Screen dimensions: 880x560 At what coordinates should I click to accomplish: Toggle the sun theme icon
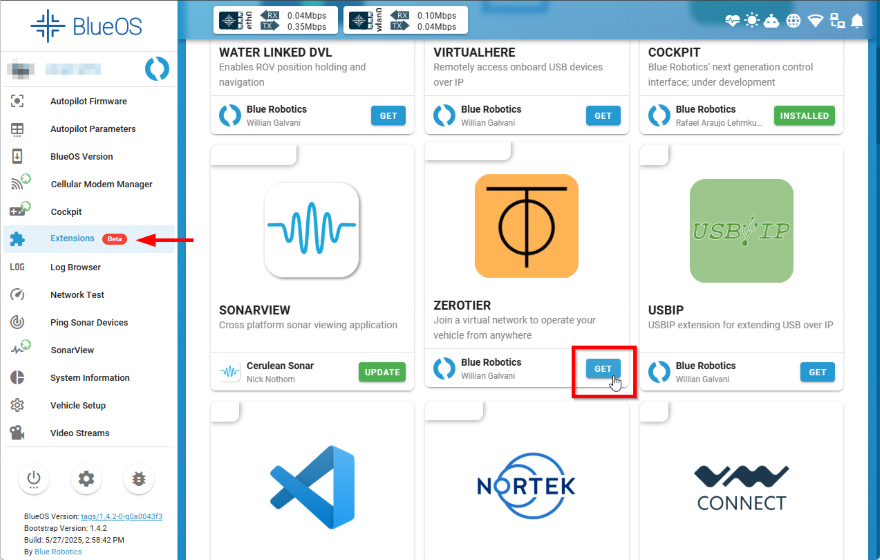752,21
